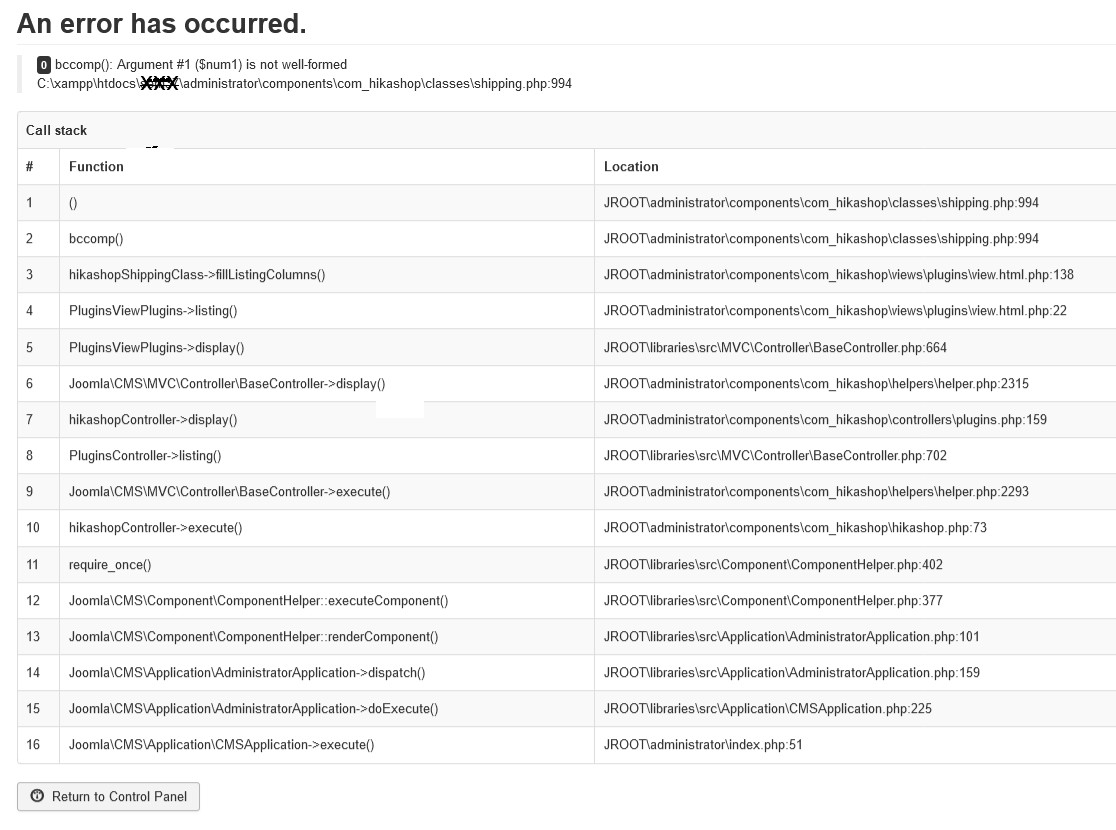Click the administrator\index.php:51 location
The image size is (1116, 830).
703,745
